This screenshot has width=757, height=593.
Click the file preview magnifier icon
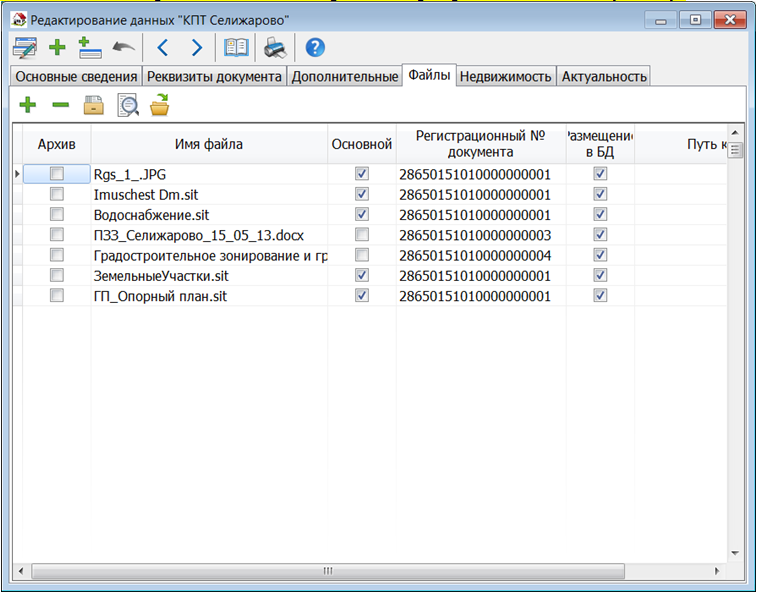127,105
